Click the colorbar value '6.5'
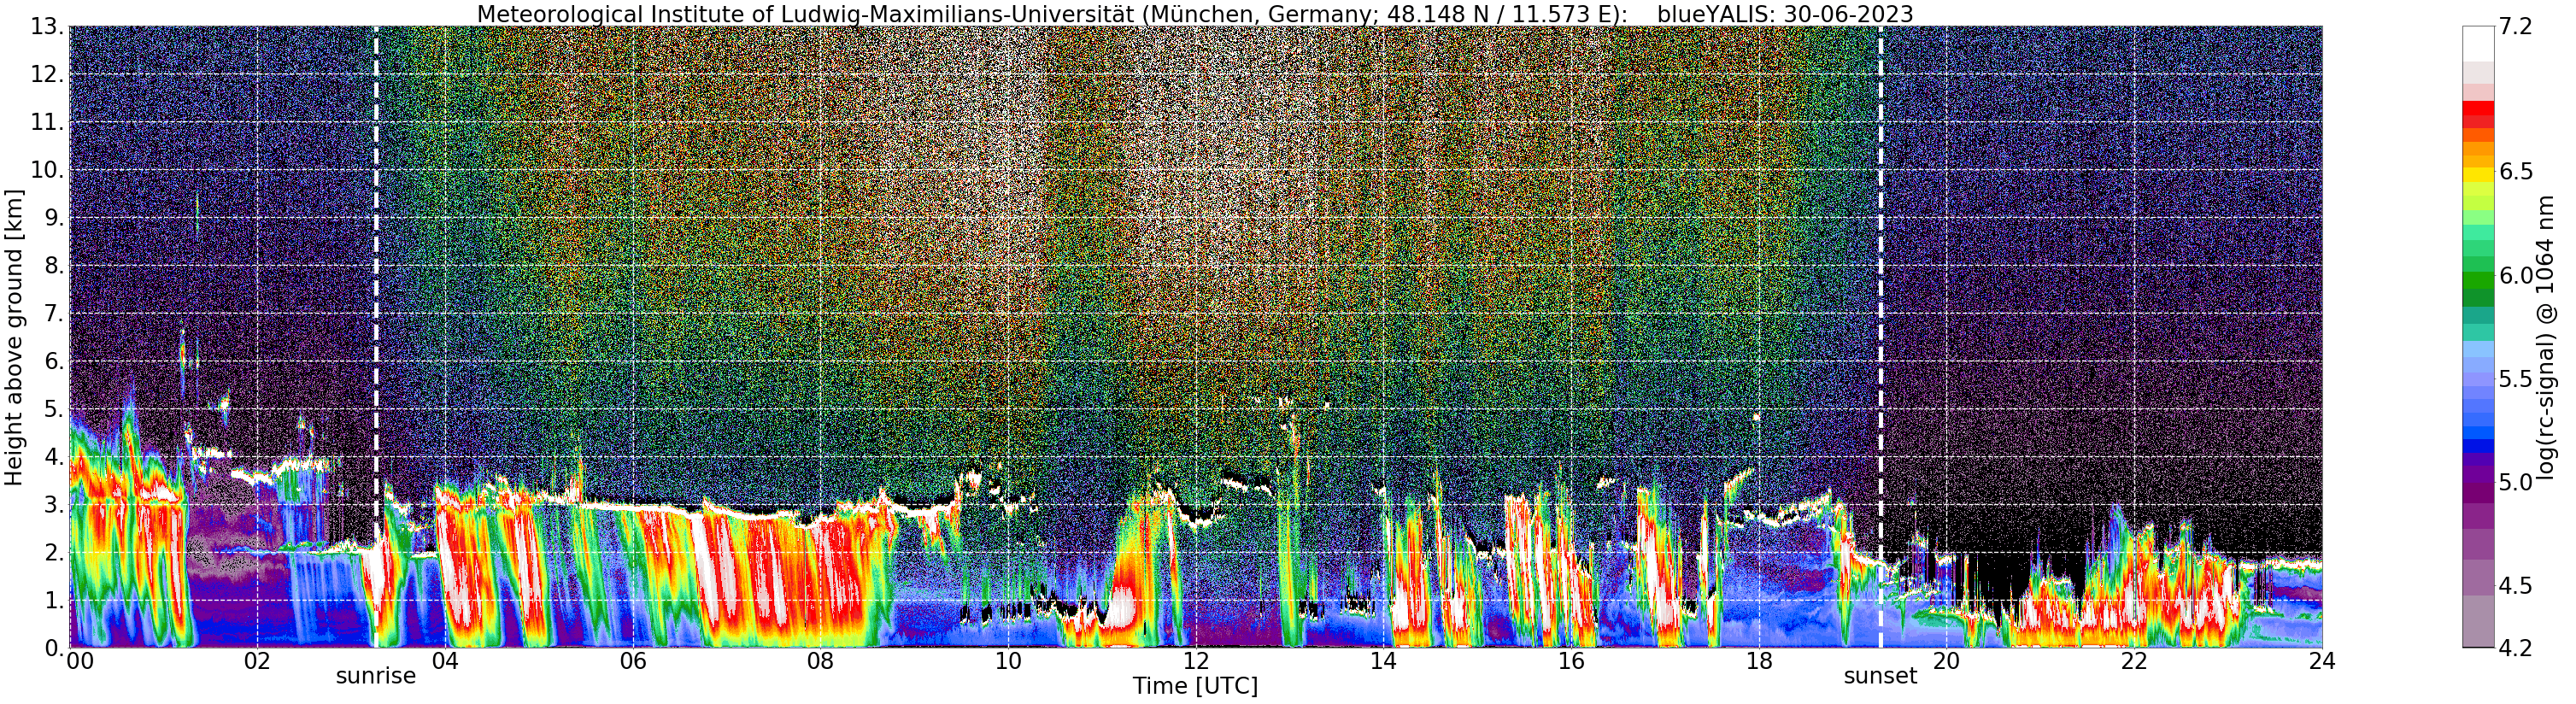Screen dimensions: 2576x704 [2515, 172]
